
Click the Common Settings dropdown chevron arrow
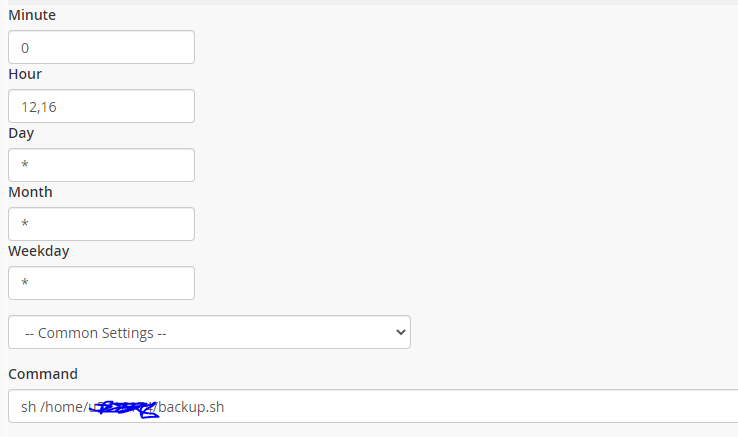[400, 332]
